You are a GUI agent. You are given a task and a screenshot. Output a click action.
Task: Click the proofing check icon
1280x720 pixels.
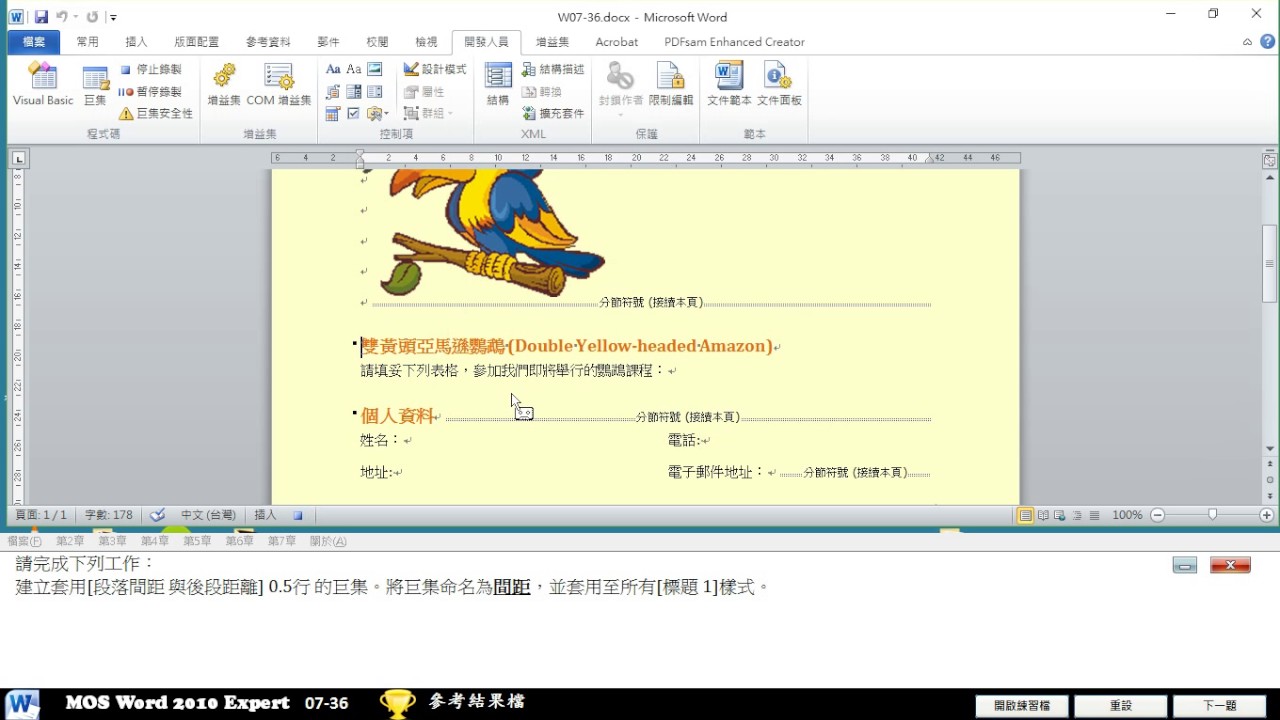click(x=157, y=515)
